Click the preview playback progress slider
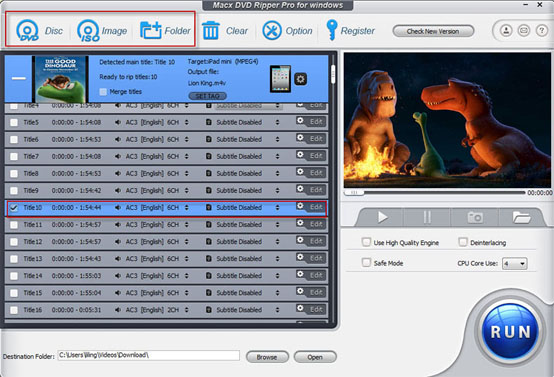Image resolution: width=554 pixels, height=377 pixels. click(x=435, y=192)
